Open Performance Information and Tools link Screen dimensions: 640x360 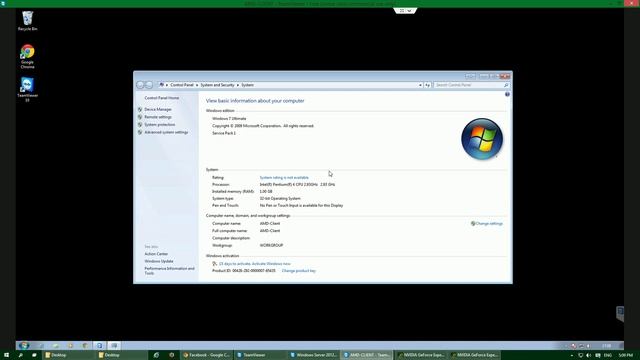coord(169,271)
